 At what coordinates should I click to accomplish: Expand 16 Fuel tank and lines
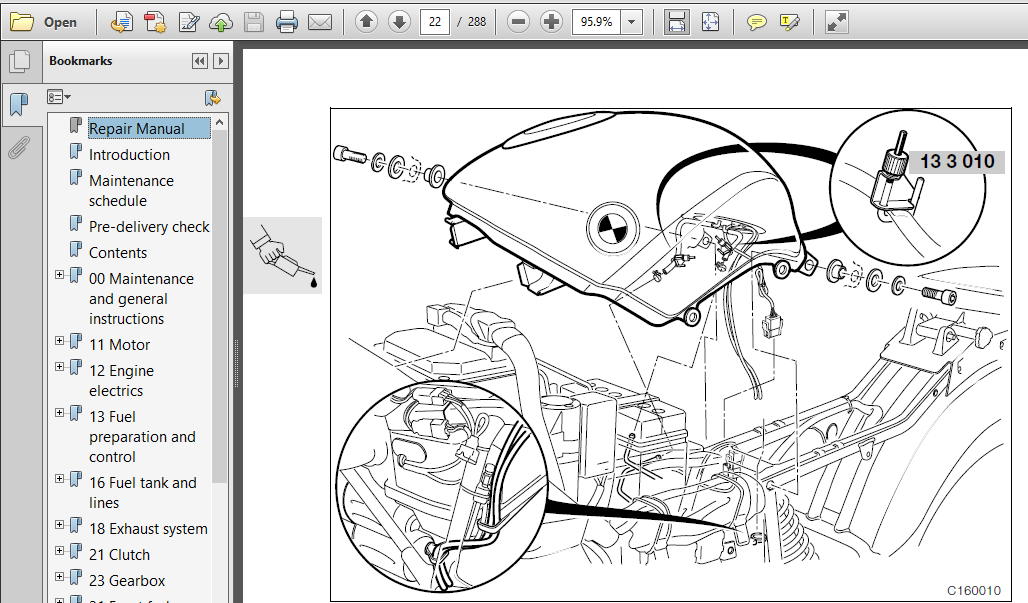59,478
